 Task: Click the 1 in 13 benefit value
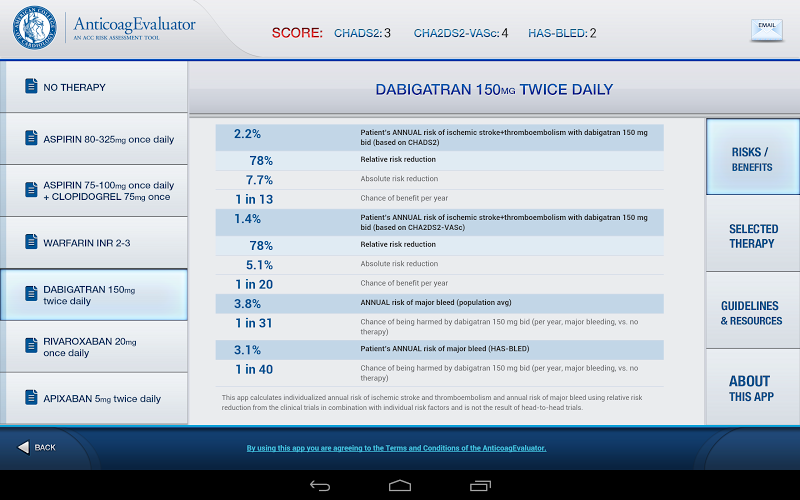254,199
